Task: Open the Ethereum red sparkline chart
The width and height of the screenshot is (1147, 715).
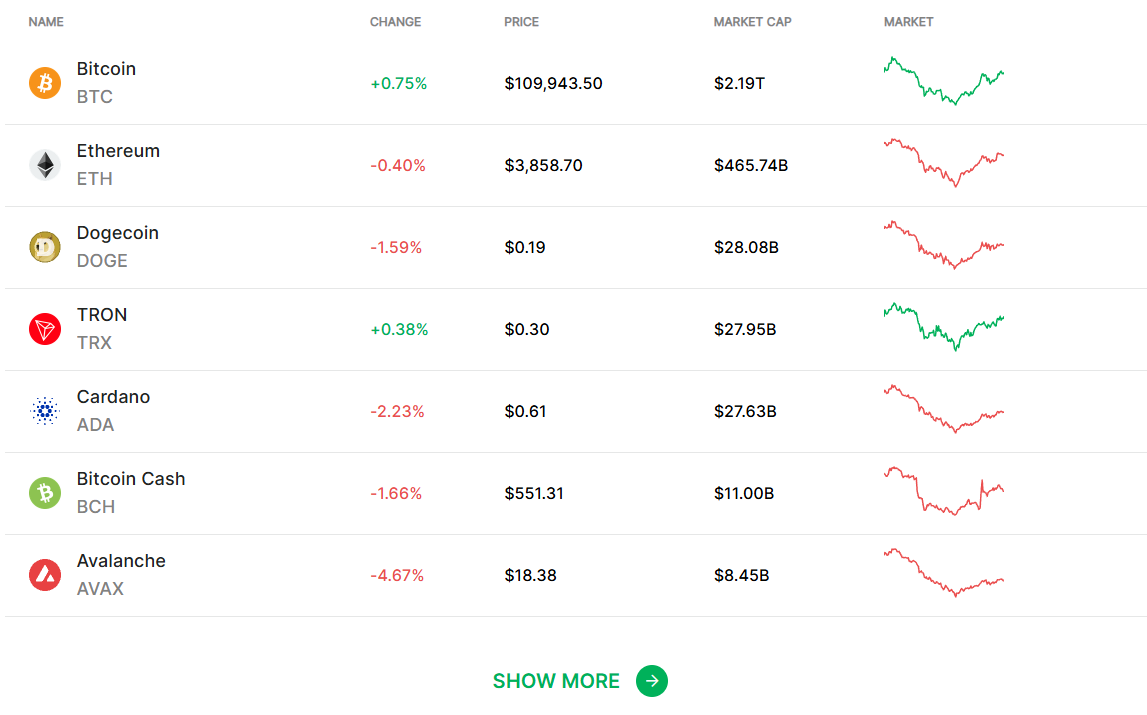Action: [944, 162]
